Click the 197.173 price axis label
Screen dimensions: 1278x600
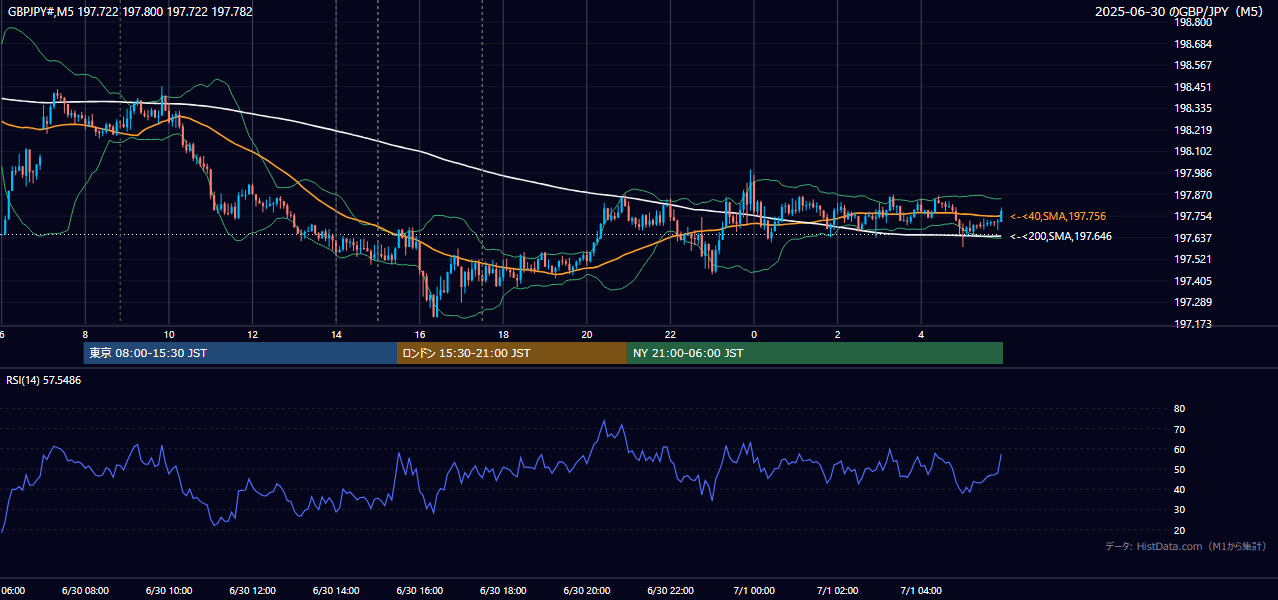pyautogui.click(x=1193, y=324)
